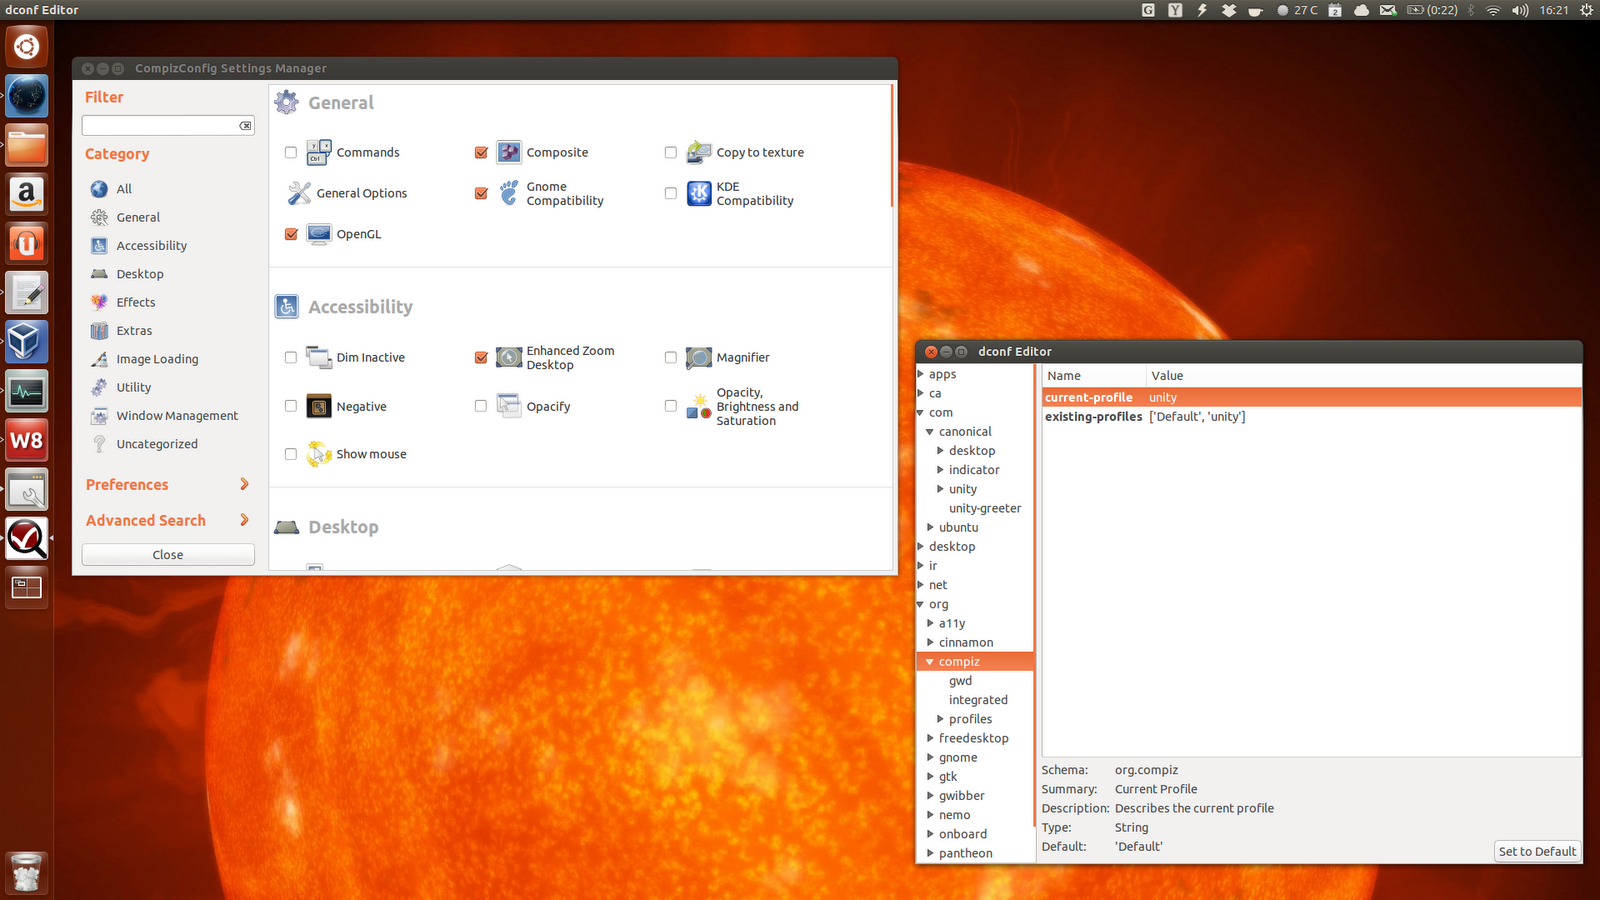Open Amazon from the launcher
Viewport: 1600px width, 900px height.
coord(27,194)
